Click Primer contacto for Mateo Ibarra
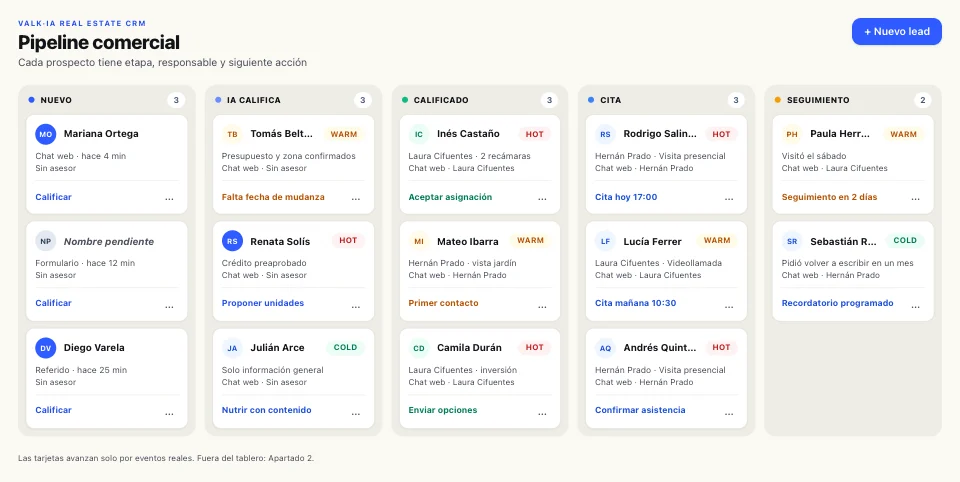 pos(443,303)
